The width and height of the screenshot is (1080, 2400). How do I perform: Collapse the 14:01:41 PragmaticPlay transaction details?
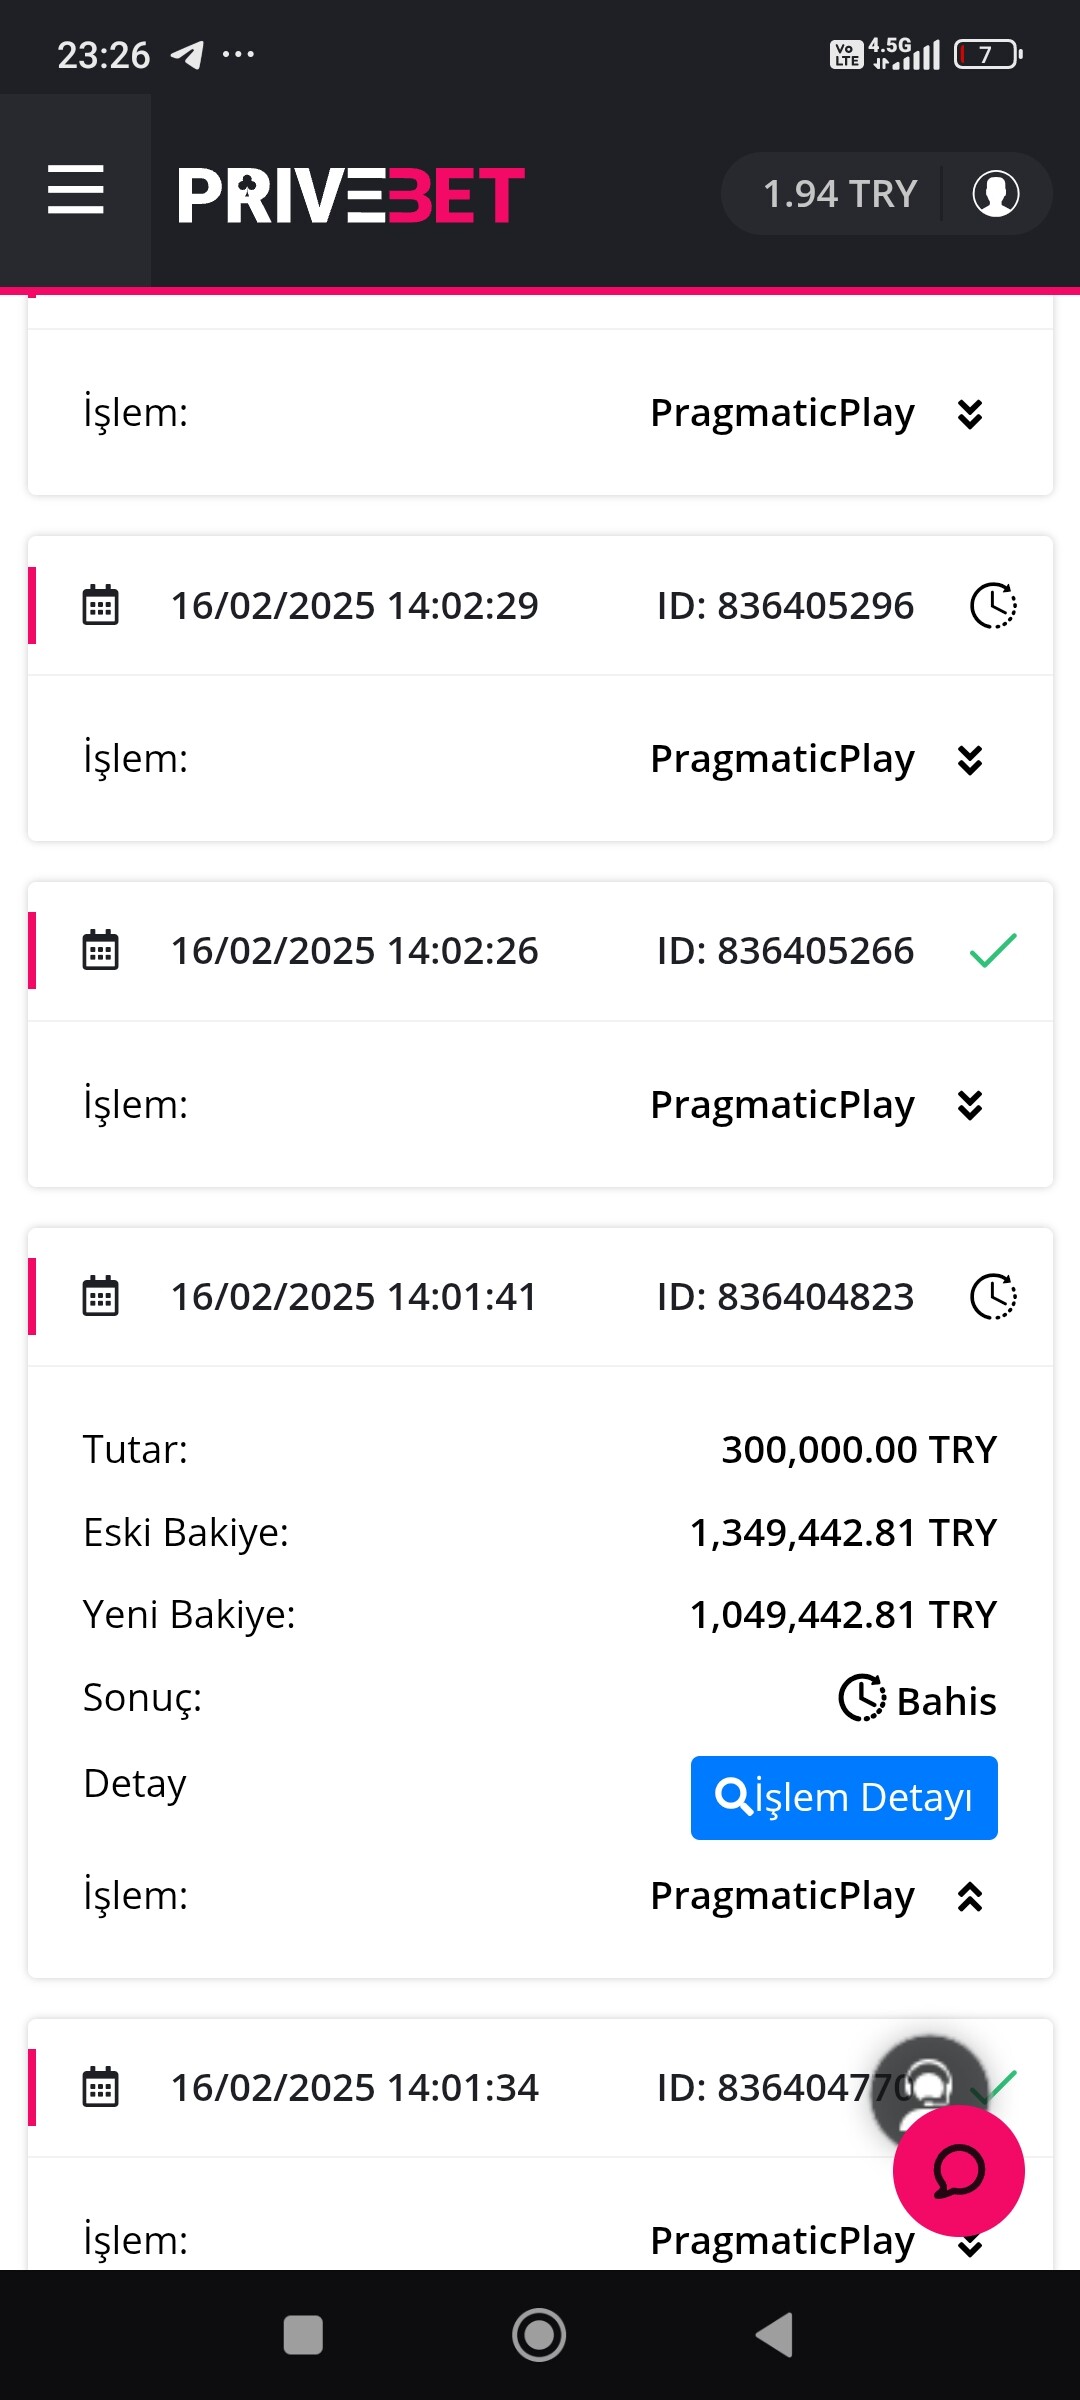[x=969, y=1897]
